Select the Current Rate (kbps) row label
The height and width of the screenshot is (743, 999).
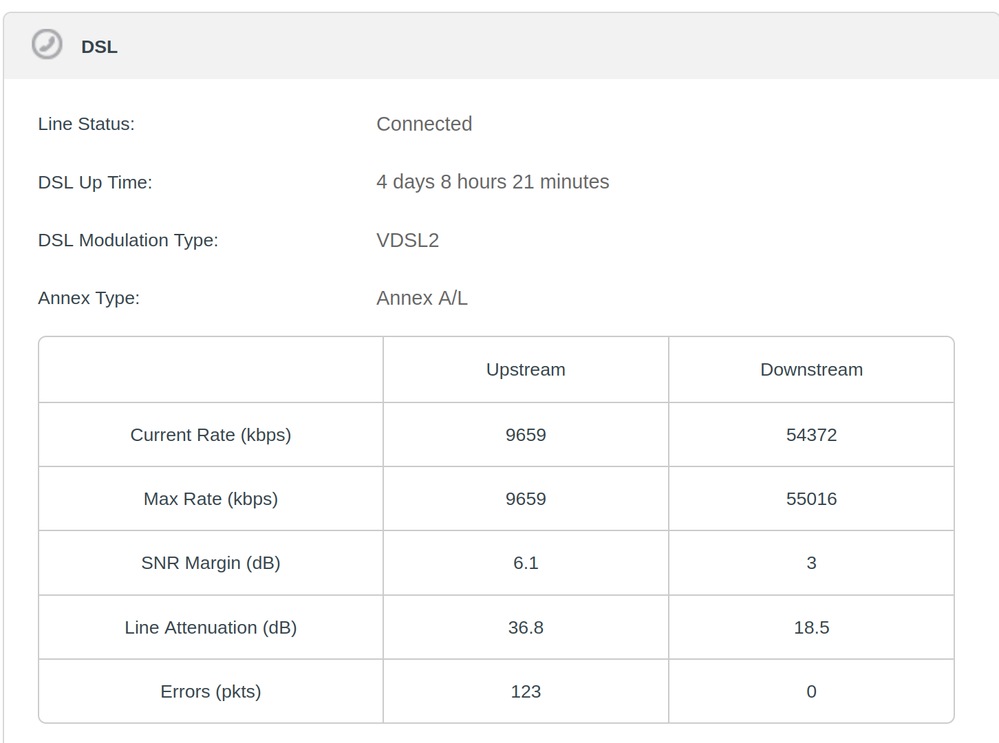[x=210, y=435]
